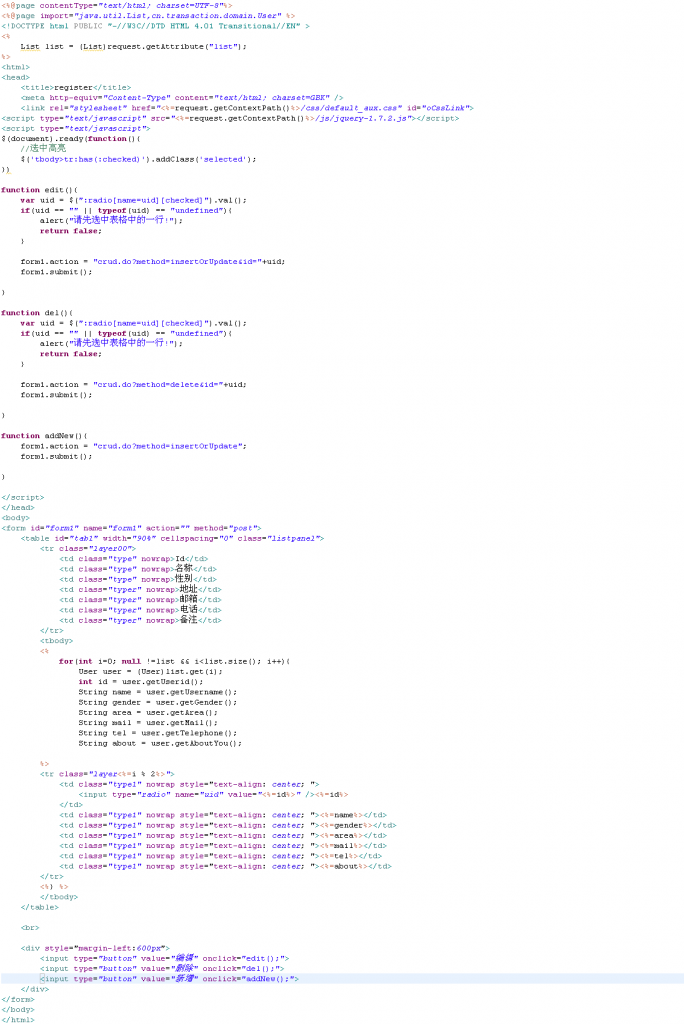
Task: Click the String mail = user.getMail() line
Action: [x=148, y=722]
